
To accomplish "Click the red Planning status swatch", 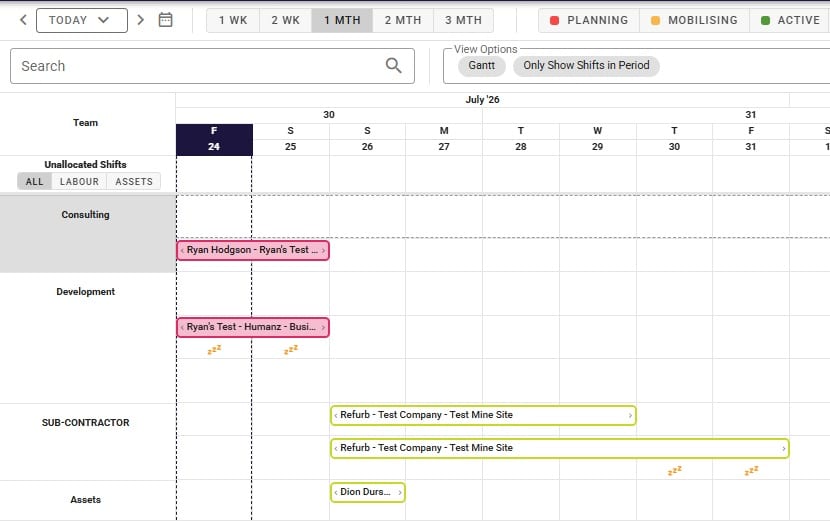I will (554, 21).
